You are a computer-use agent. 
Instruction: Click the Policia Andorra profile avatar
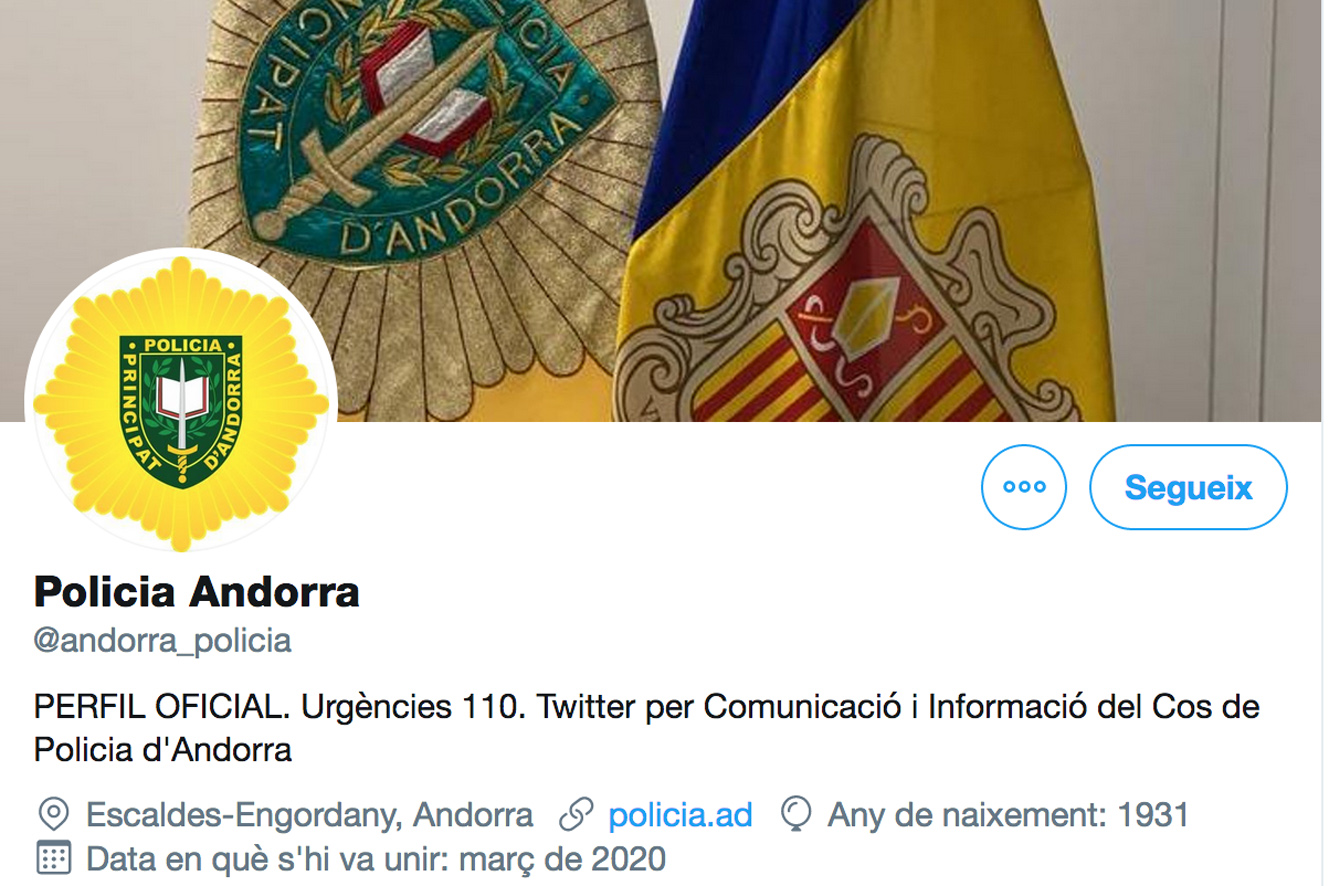pyautogui.click(x=181, y=404)
